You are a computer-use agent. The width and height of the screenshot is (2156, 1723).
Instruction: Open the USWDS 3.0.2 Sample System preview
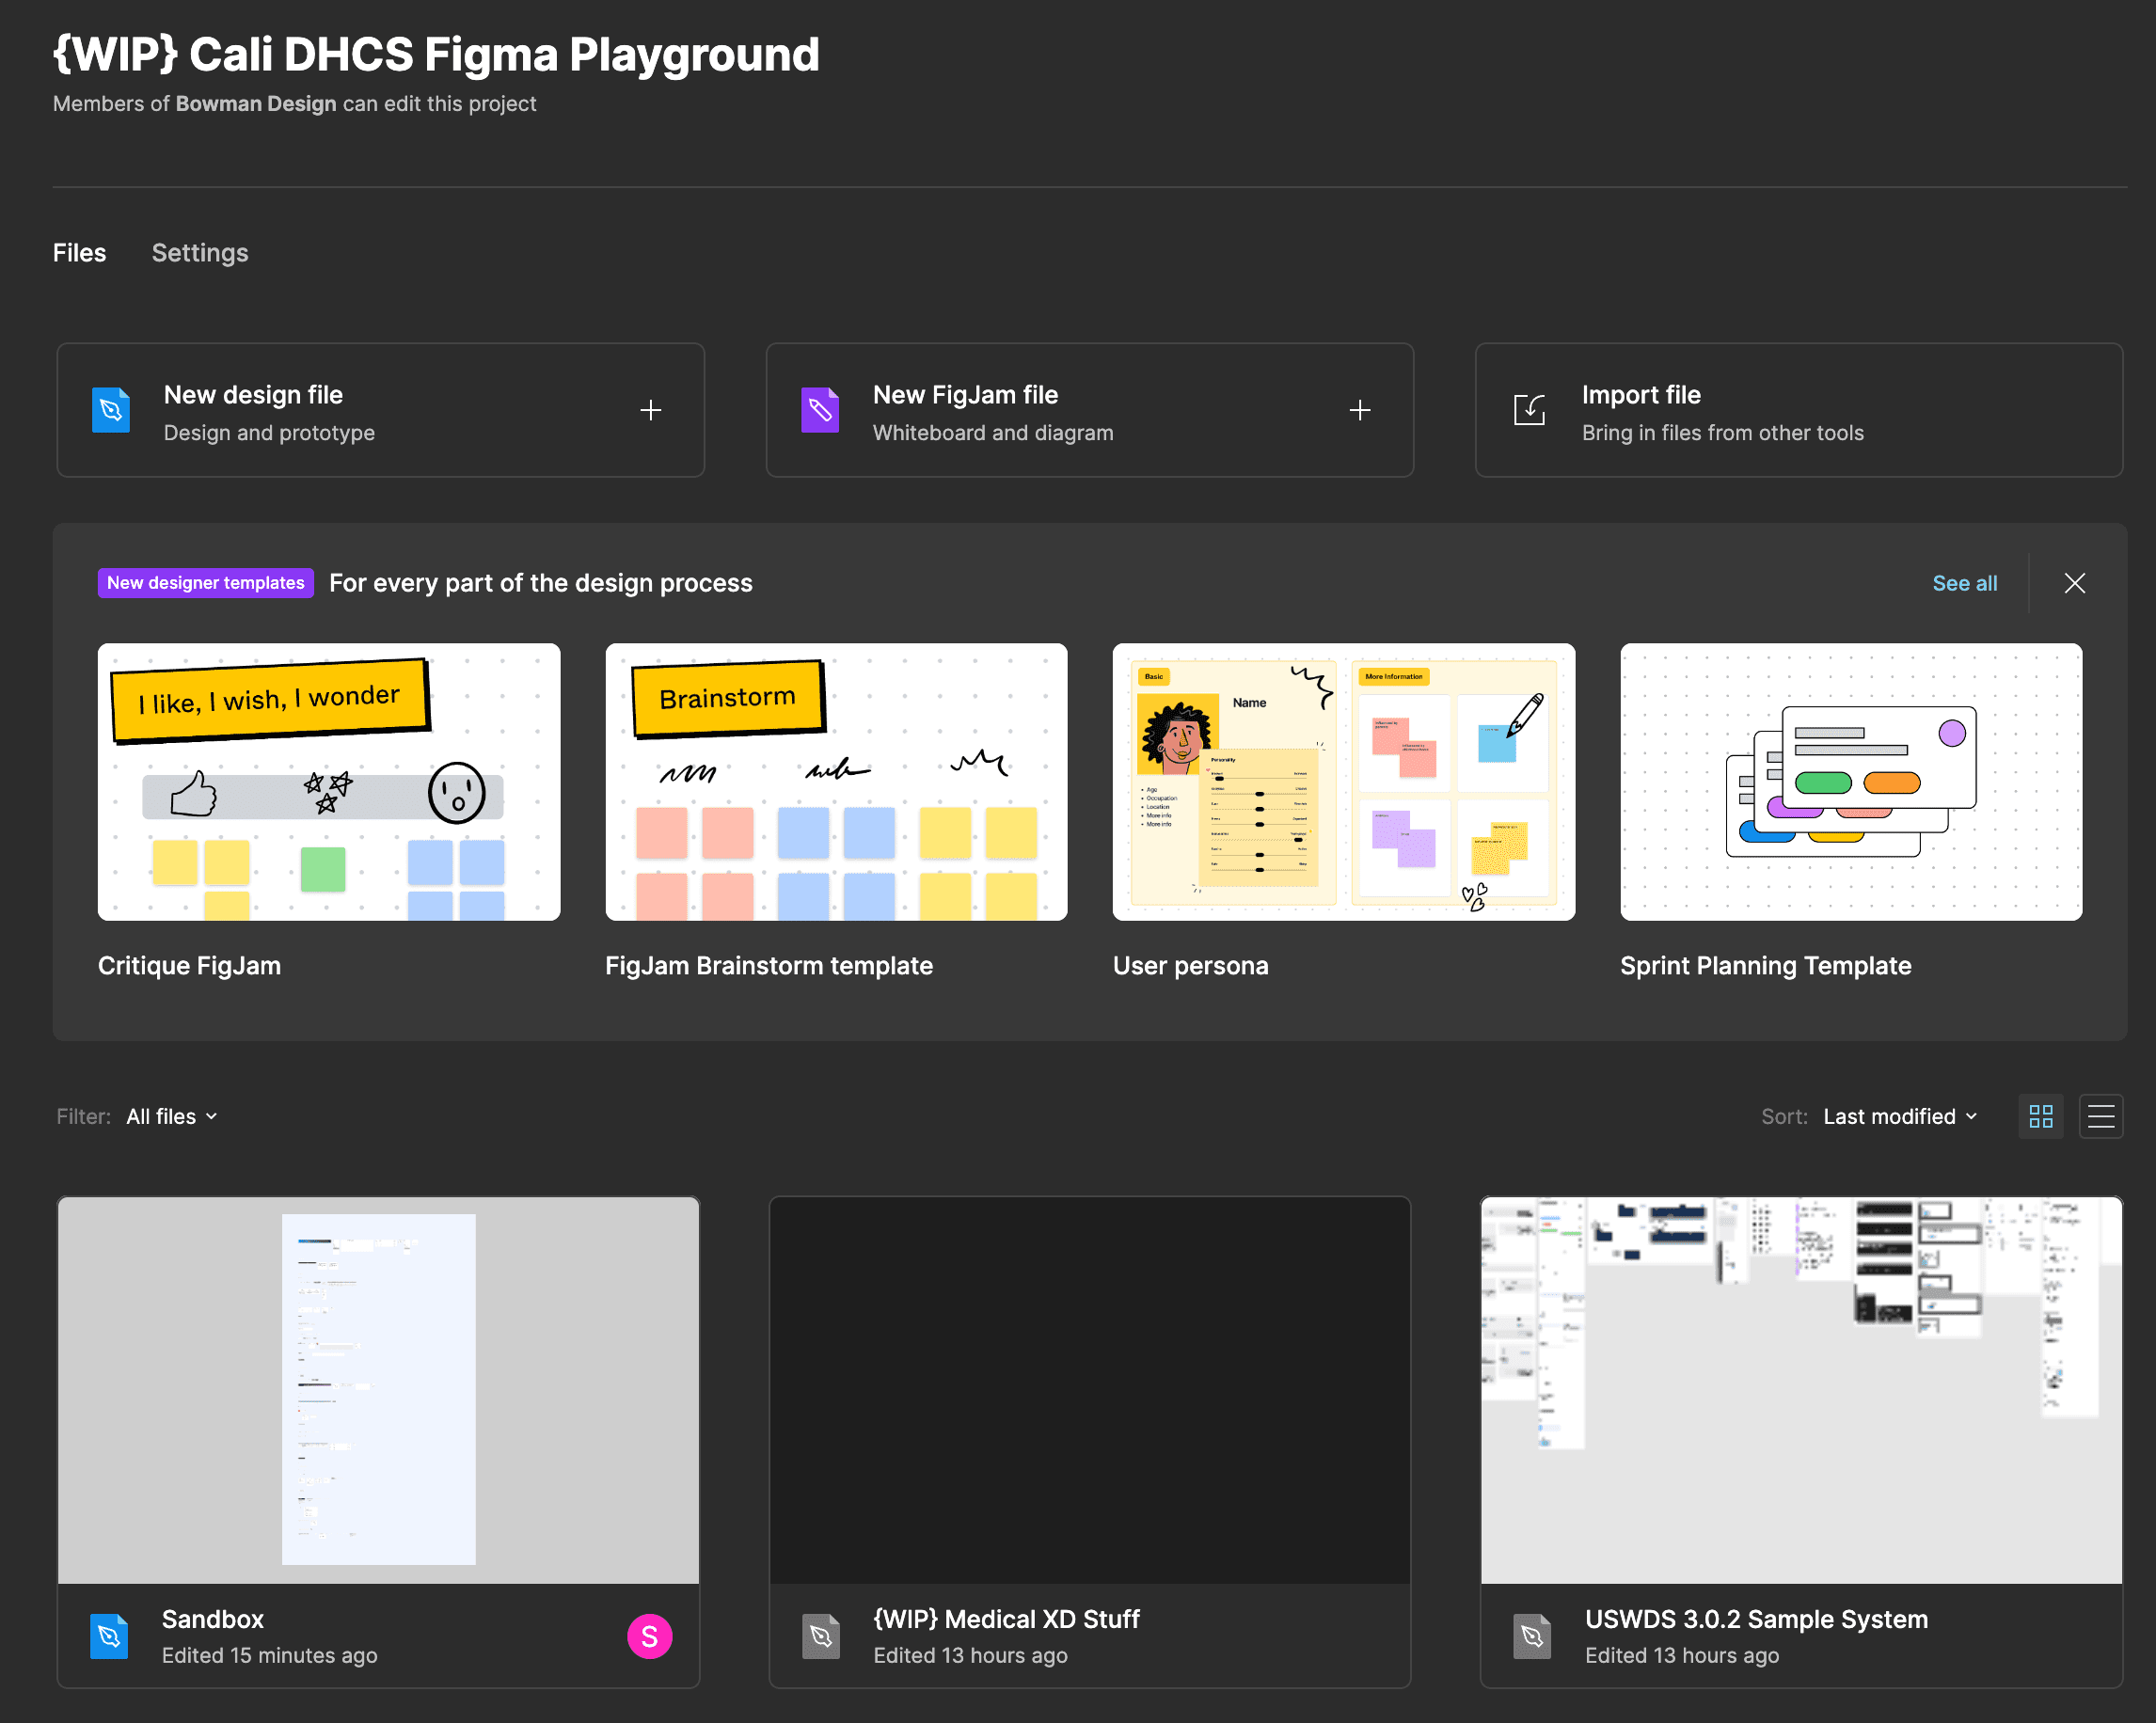pos(1801,1390)
